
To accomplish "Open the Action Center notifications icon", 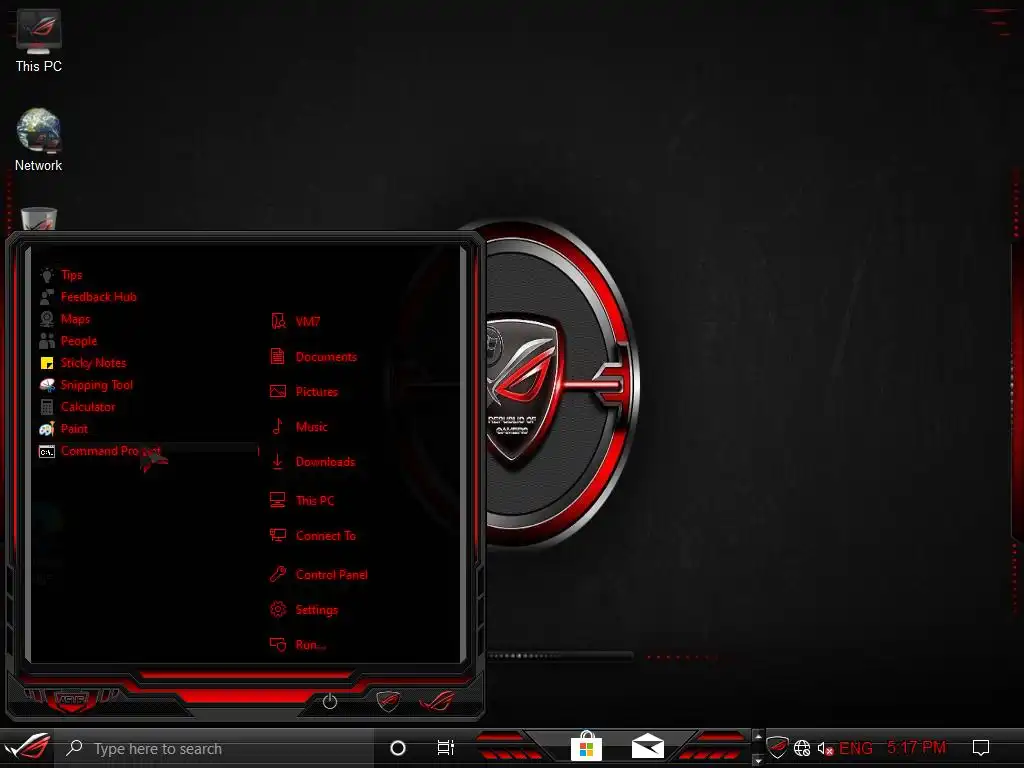I will click(x=981, y=748).
